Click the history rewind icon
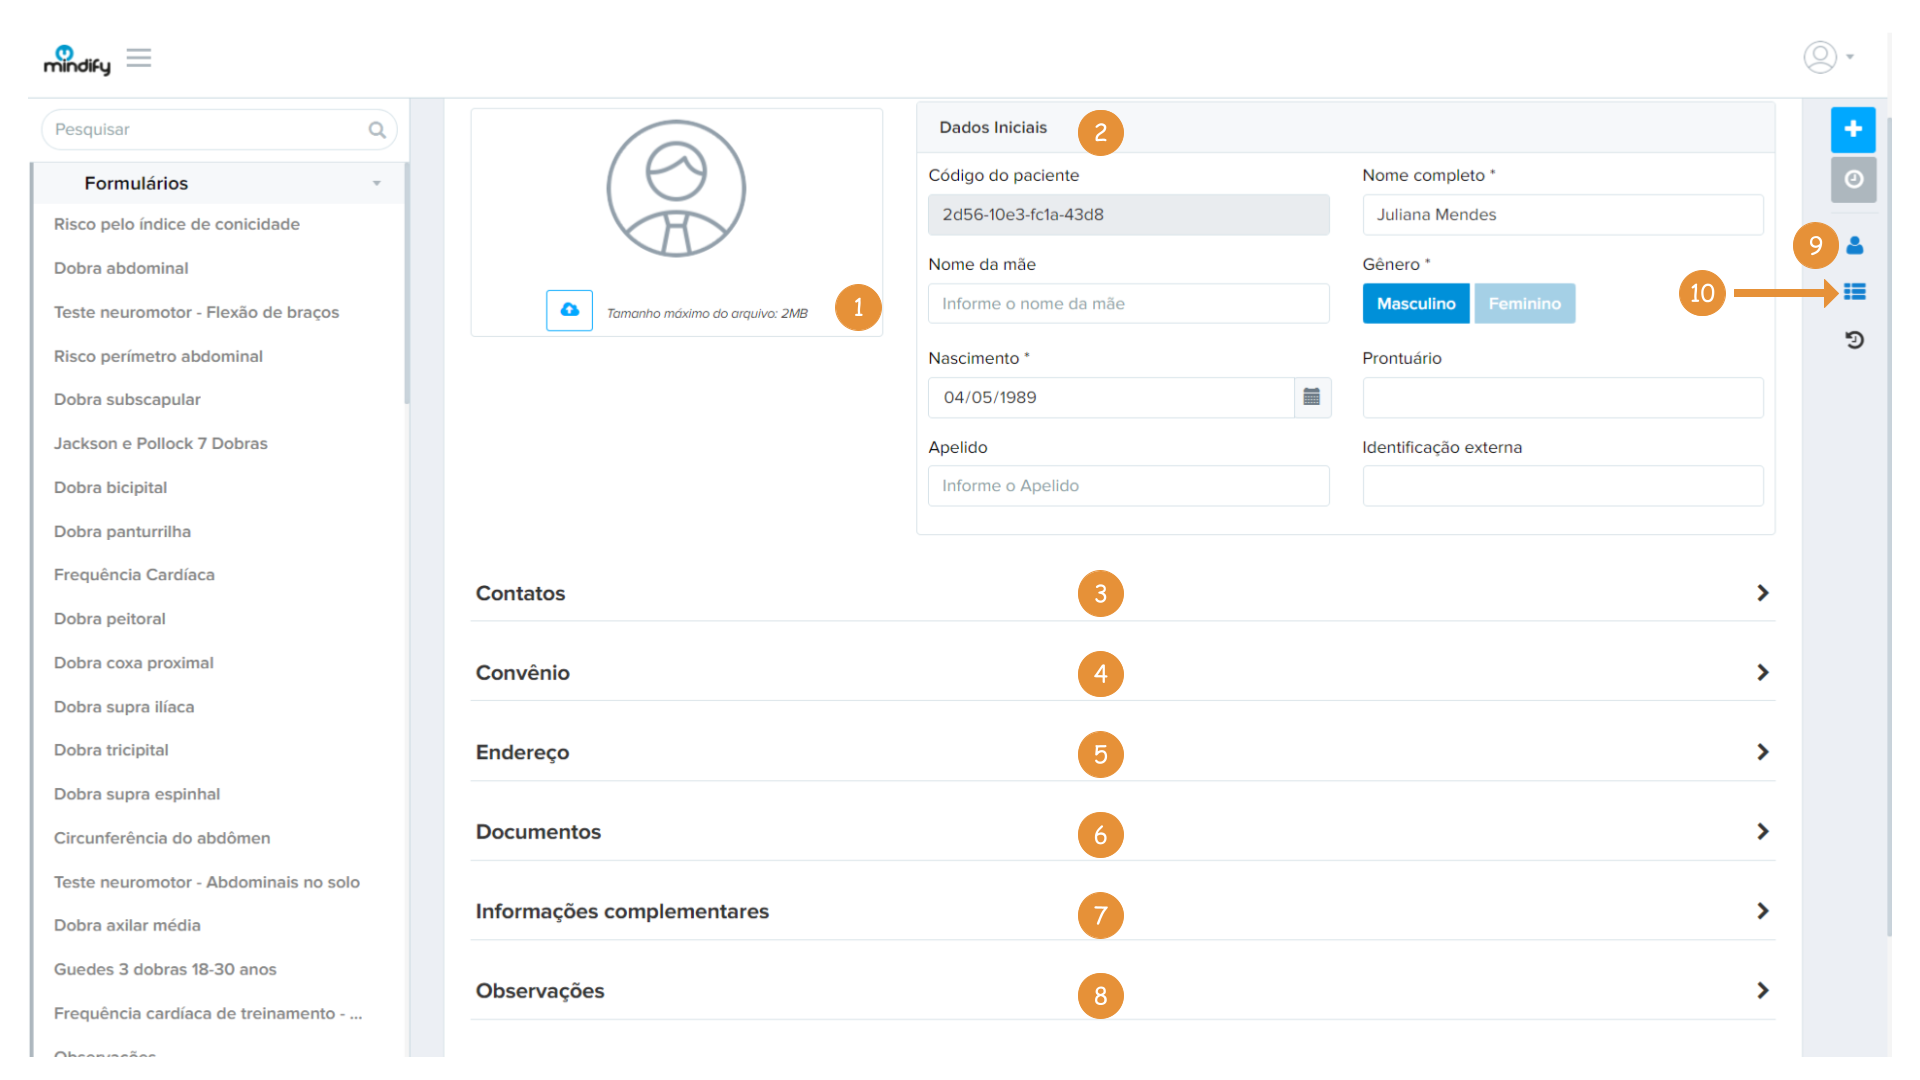The height and width of the screenshot is (1080, 1920). 1855,340
